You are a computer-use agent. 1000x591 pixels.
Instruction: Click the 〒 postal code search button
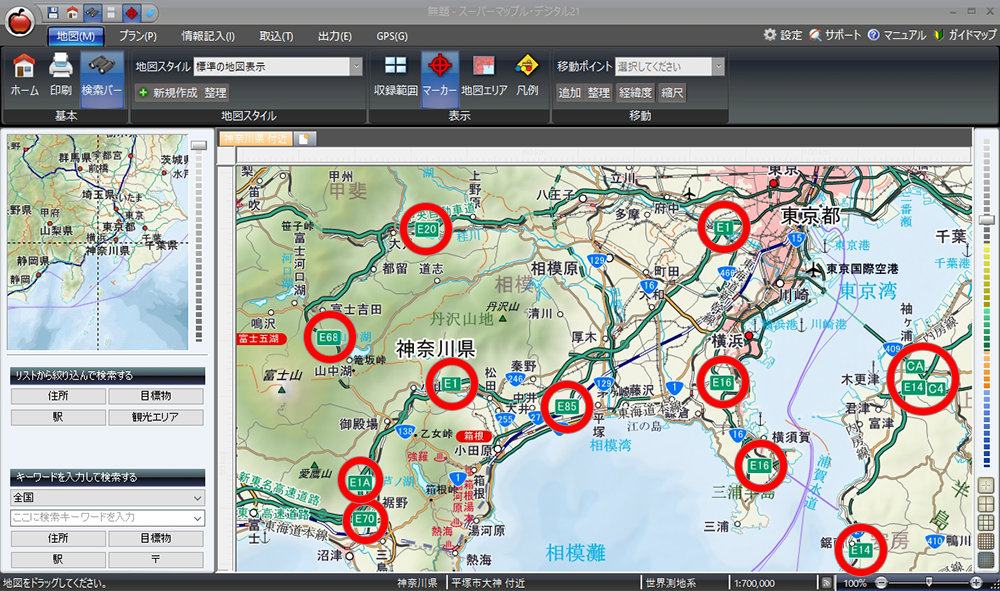click(x=156, y=559)
